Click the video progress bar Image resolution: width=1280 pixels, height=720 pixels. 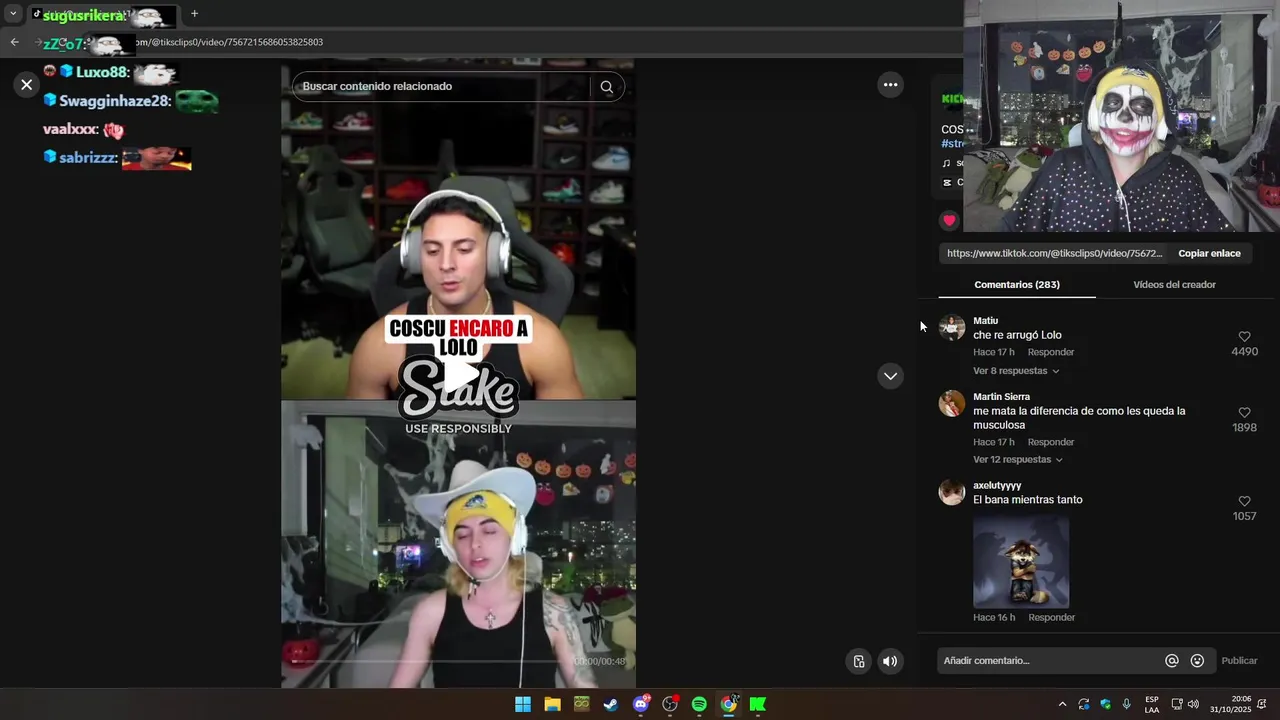coord(430,661)
